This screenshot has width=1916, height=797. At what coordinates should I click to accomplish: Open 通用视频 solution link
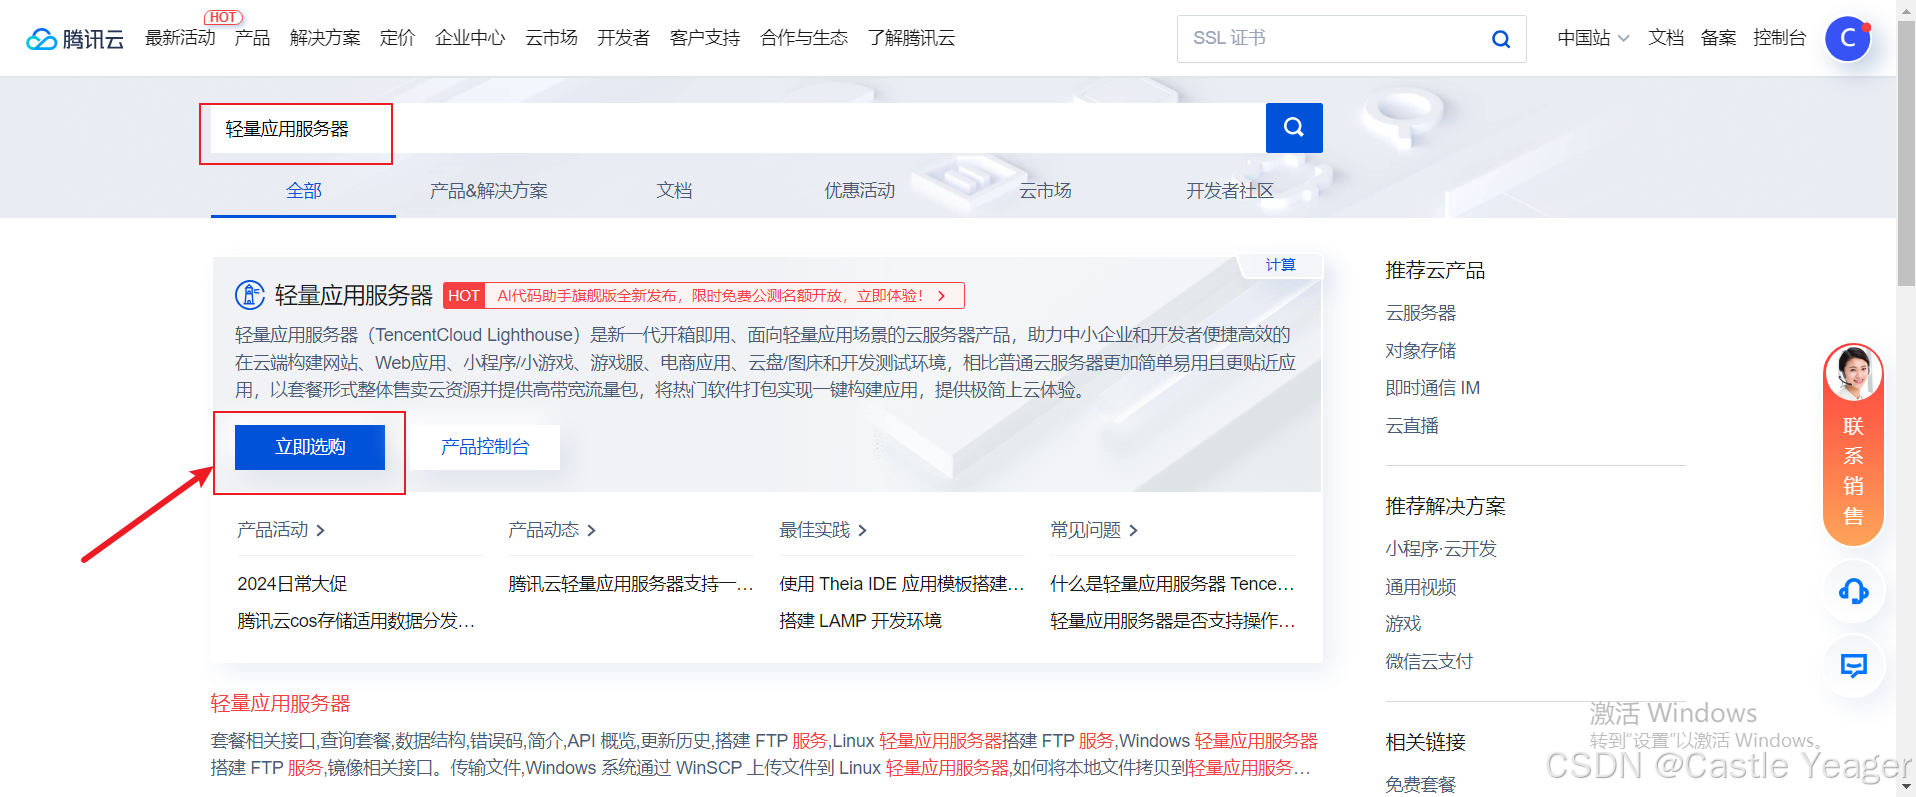click(x=1420, y=587)
